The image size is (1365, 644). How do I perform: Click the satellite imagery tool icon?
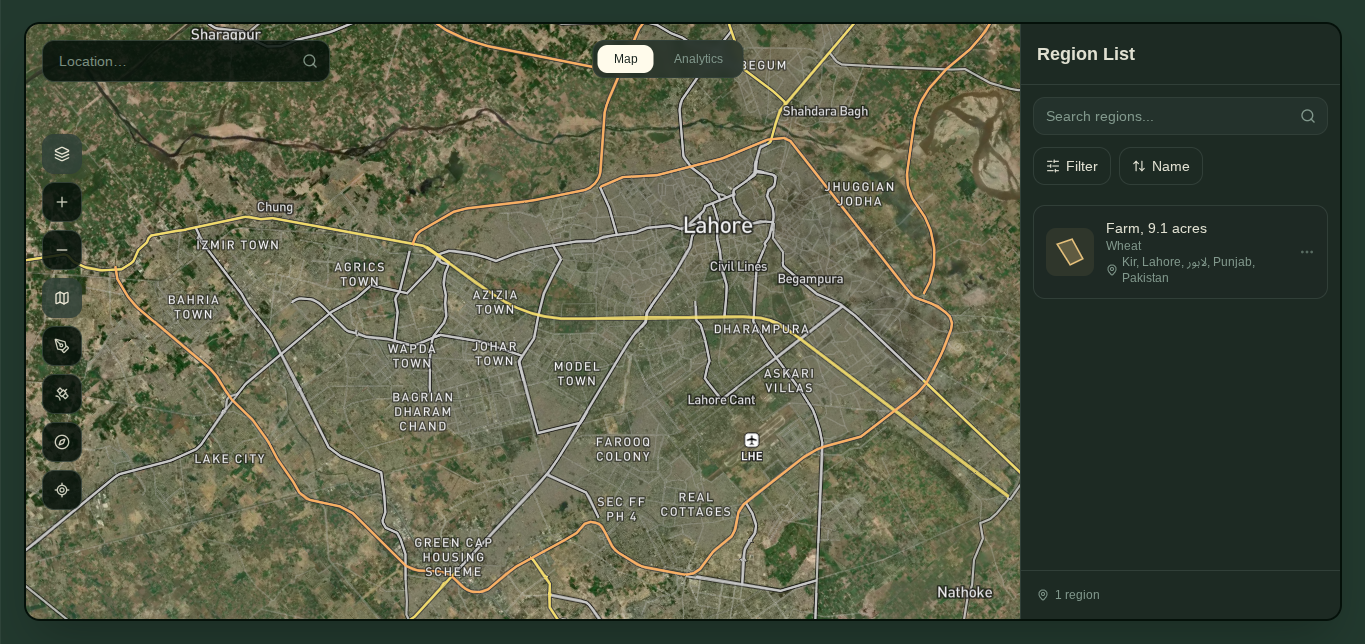(x=62, y=394)
